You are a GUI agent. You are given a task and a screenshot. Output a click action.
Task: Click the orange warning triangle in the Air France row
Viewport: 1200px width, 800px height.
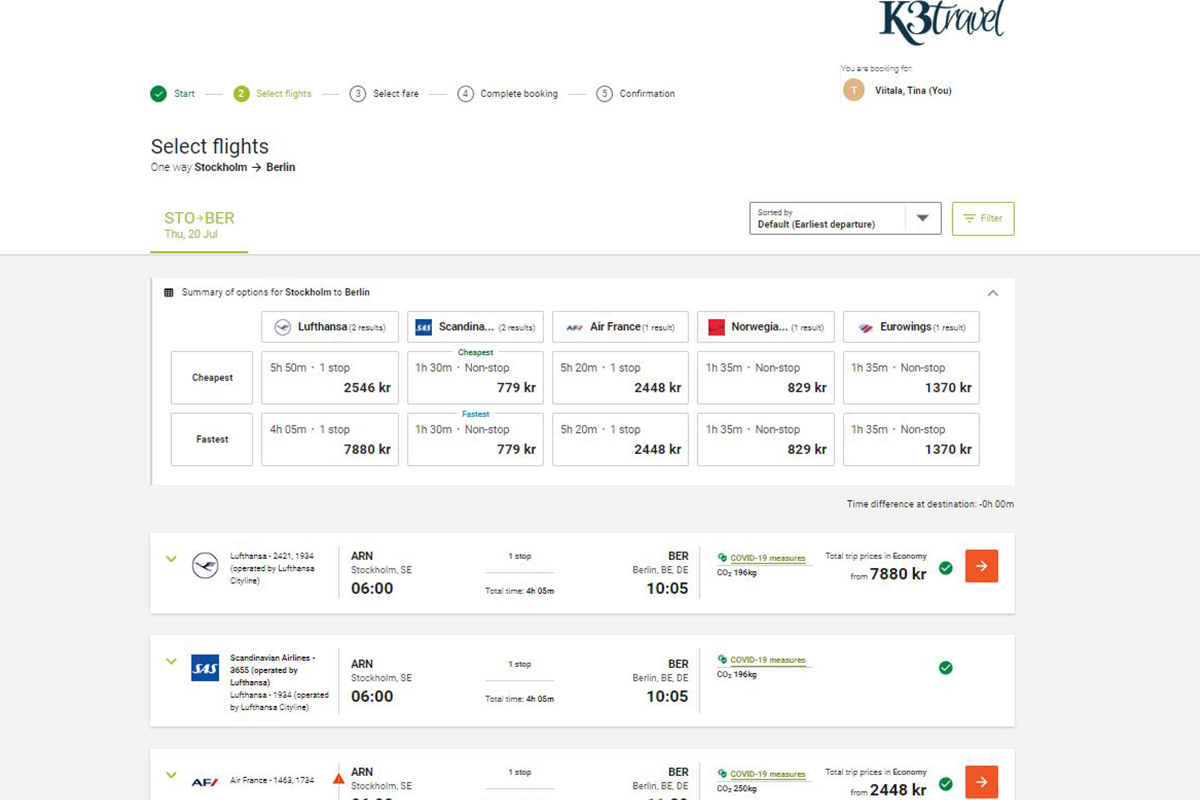(339, 778)
